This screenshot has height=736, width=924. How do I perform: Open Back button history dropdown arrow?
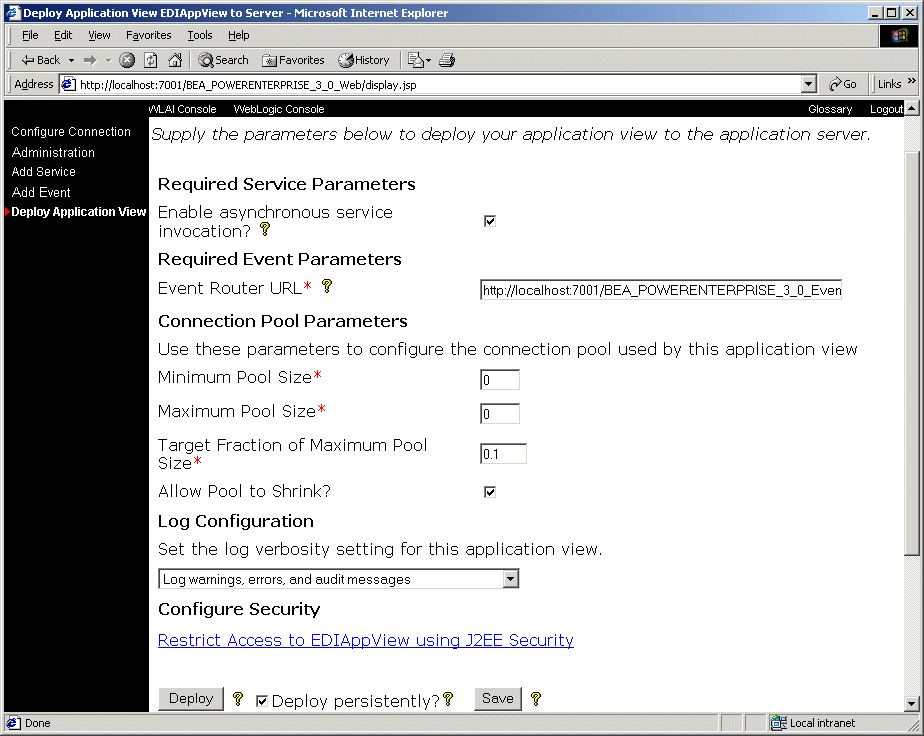[71, 60]
